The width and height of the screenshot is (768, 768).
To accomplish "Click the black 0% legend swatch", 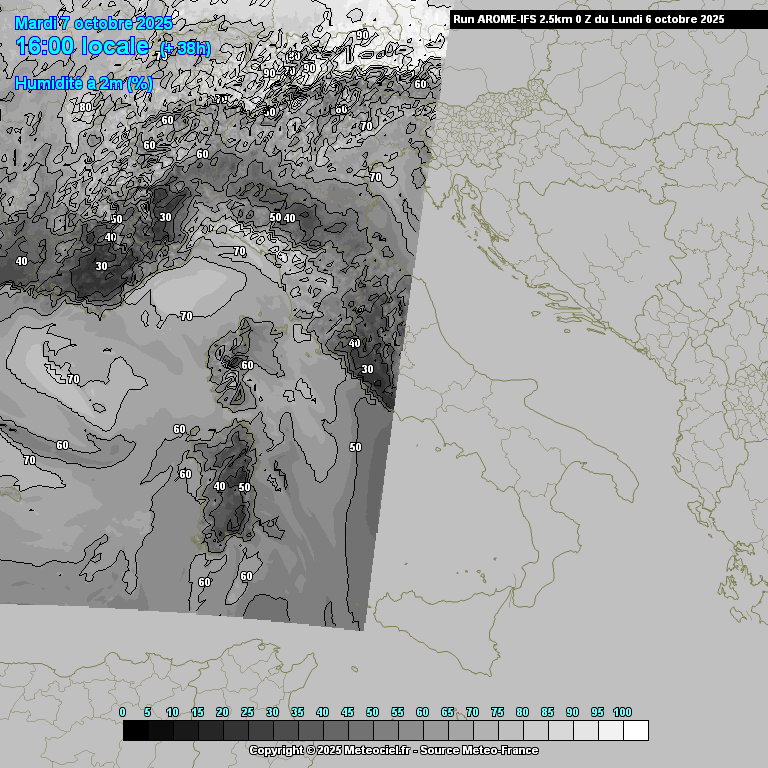I will coord(135,731).
